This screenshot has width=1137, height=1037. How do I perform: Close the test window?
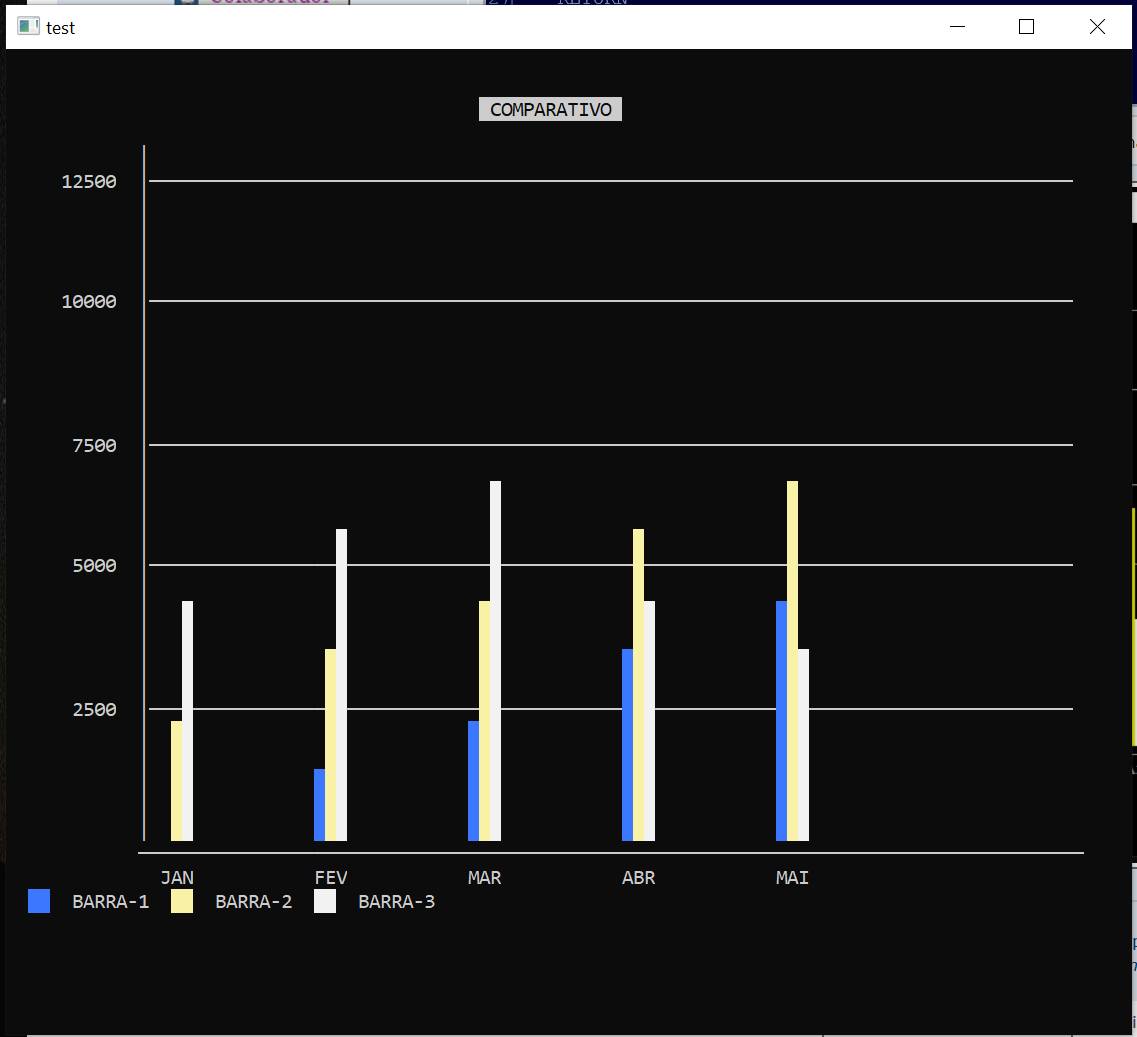point(1097,27)
